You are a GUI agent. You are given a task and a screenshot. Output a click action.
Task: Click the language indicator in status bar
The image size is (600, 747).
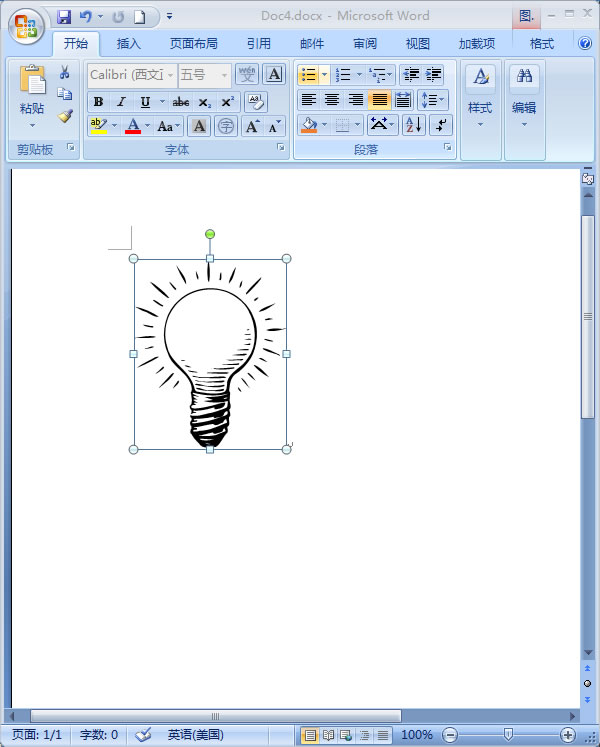click(194, 735)
